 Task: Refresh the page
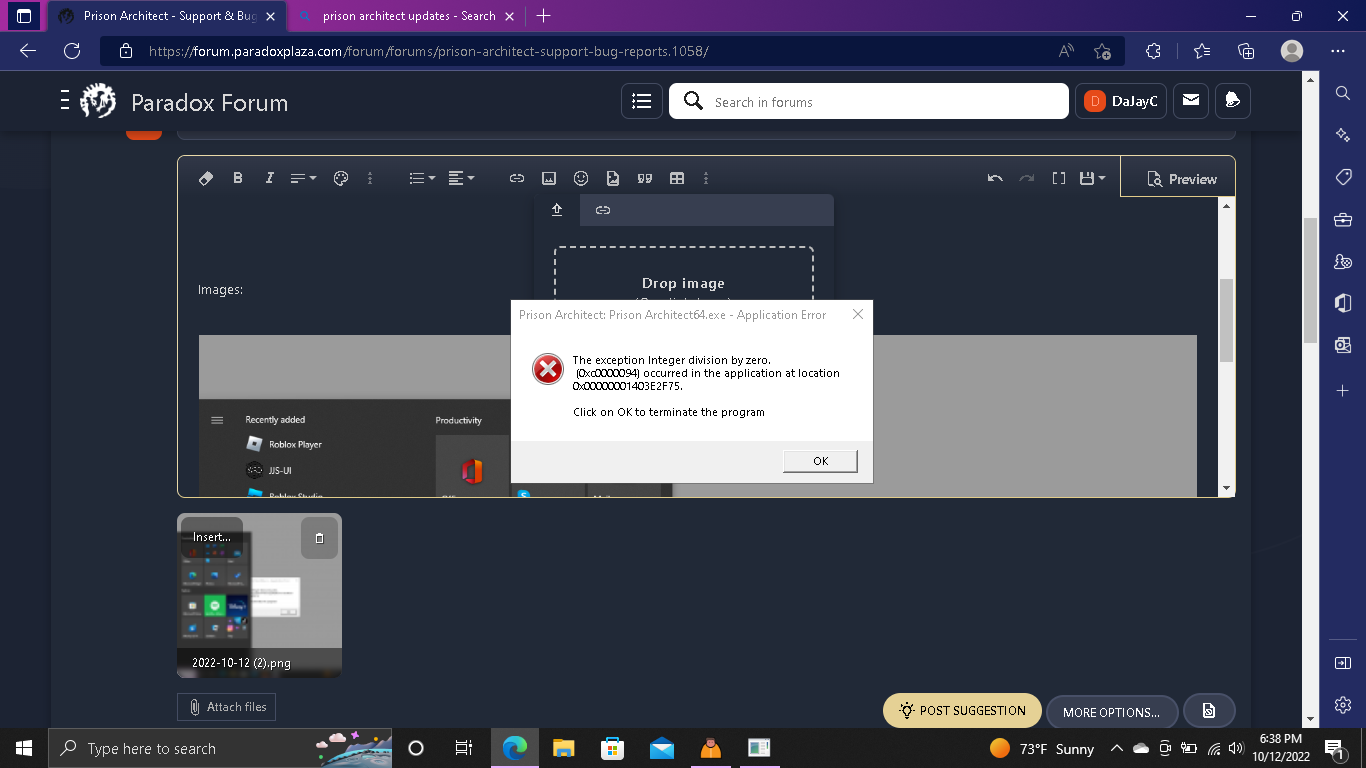click(x=72, y=51)
